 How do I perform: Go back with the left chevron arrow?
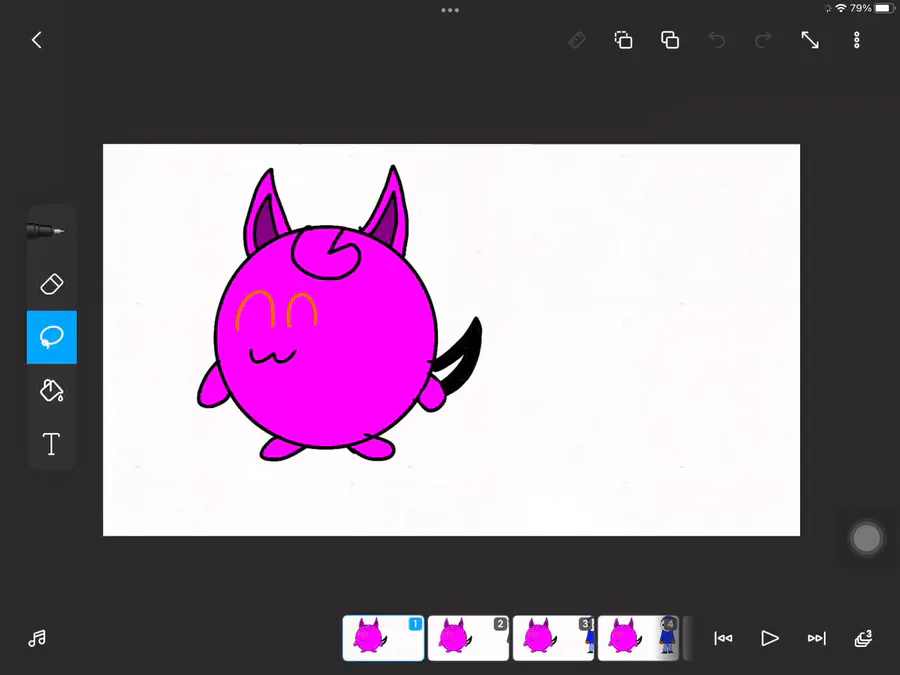click(37, 40)
